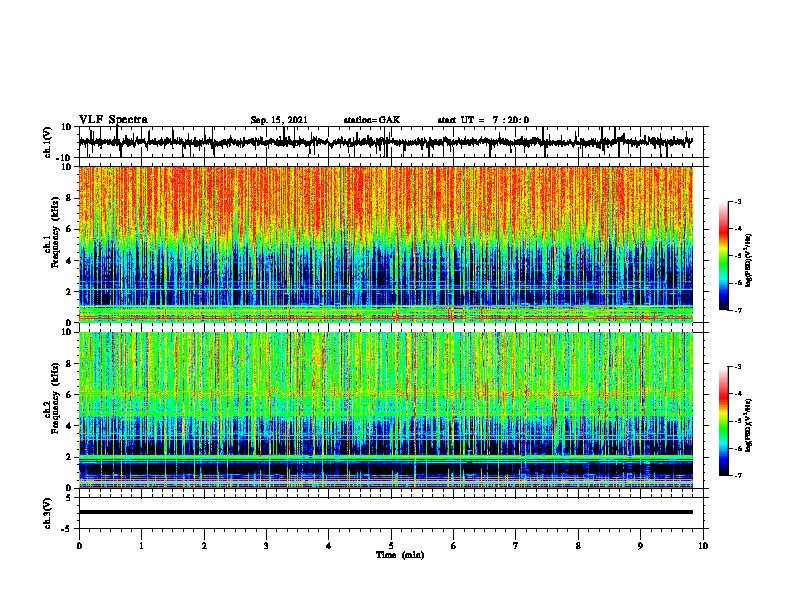Click time axis tick label "7"
This screenshot has width=792, height=612.
click(516, 546)
